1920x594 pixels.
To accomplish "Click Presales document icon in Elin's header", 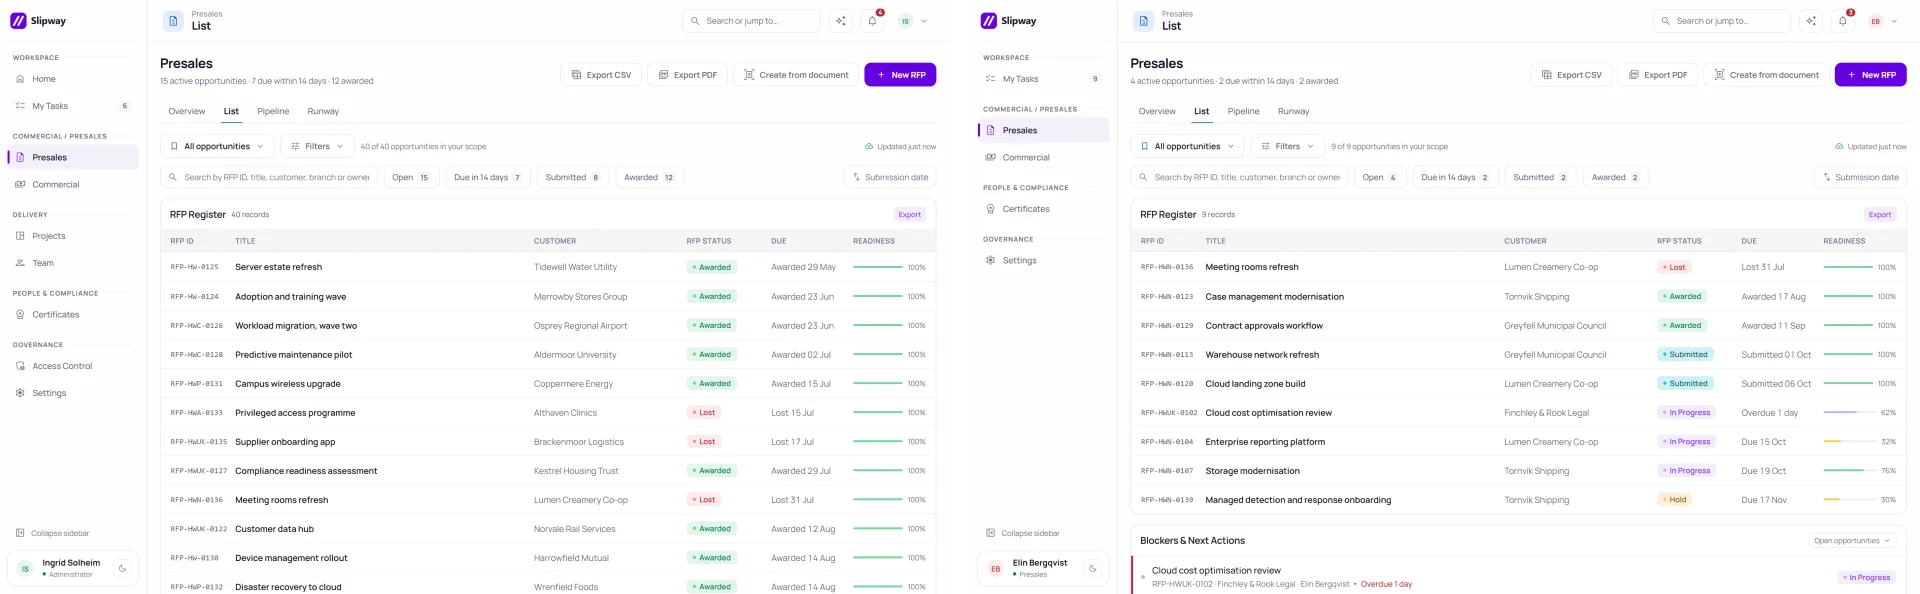I will tap(1143, 21).
